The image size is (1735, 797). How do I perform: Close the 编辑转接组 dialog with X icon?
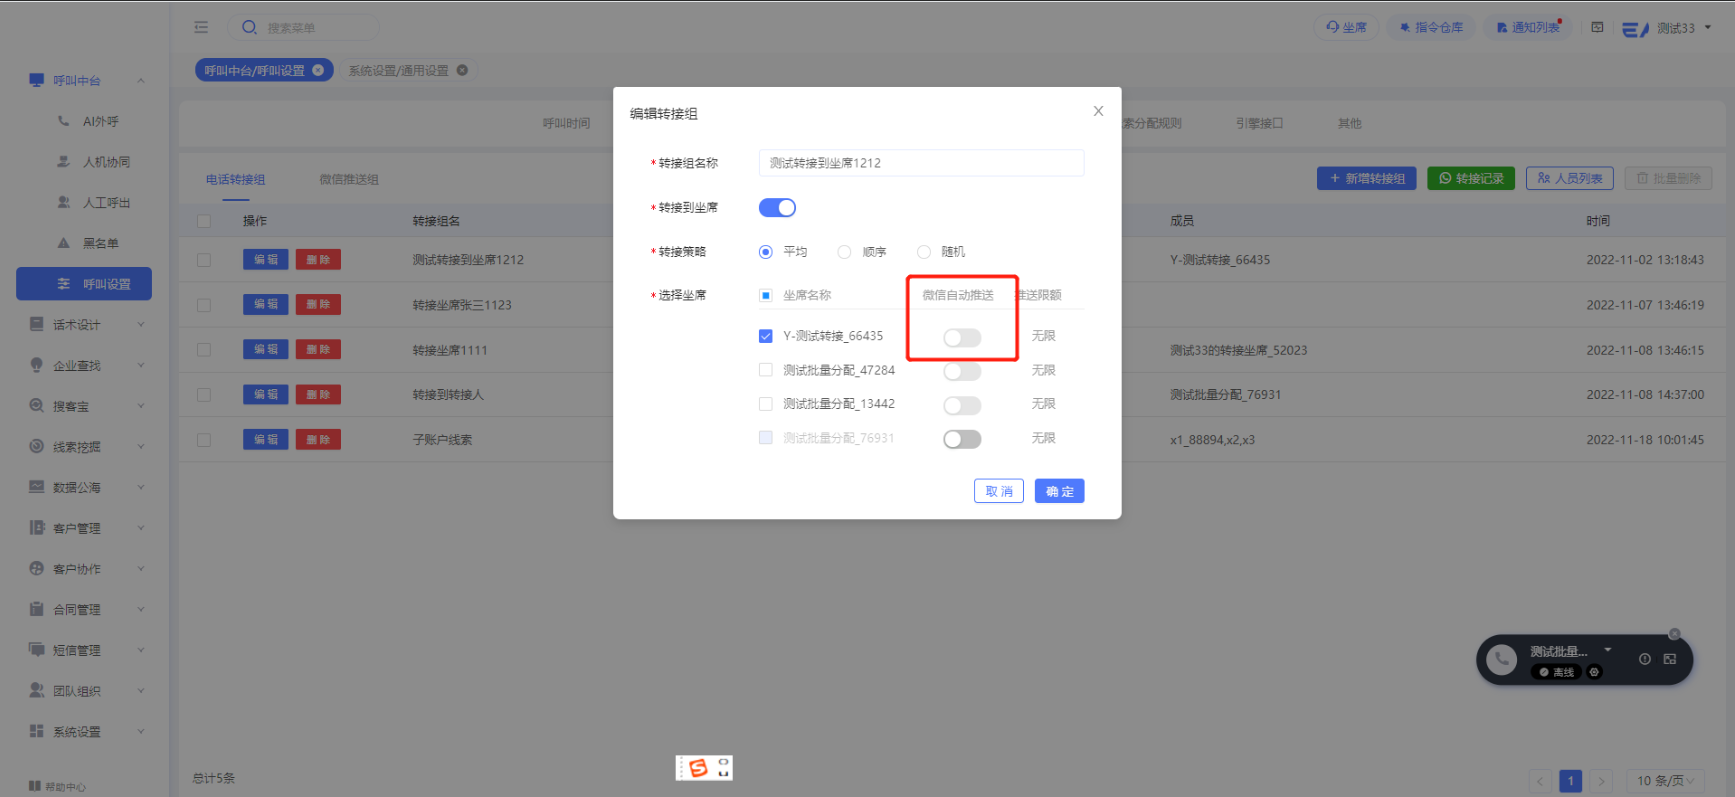click(1098, 111)
